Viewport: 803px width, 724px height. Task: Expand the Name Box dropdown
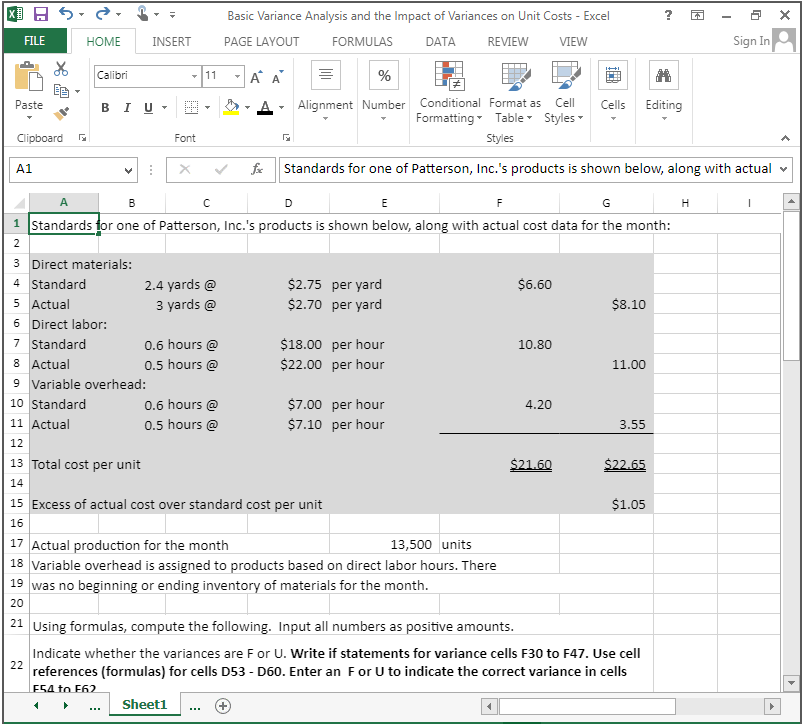(129, 170)
